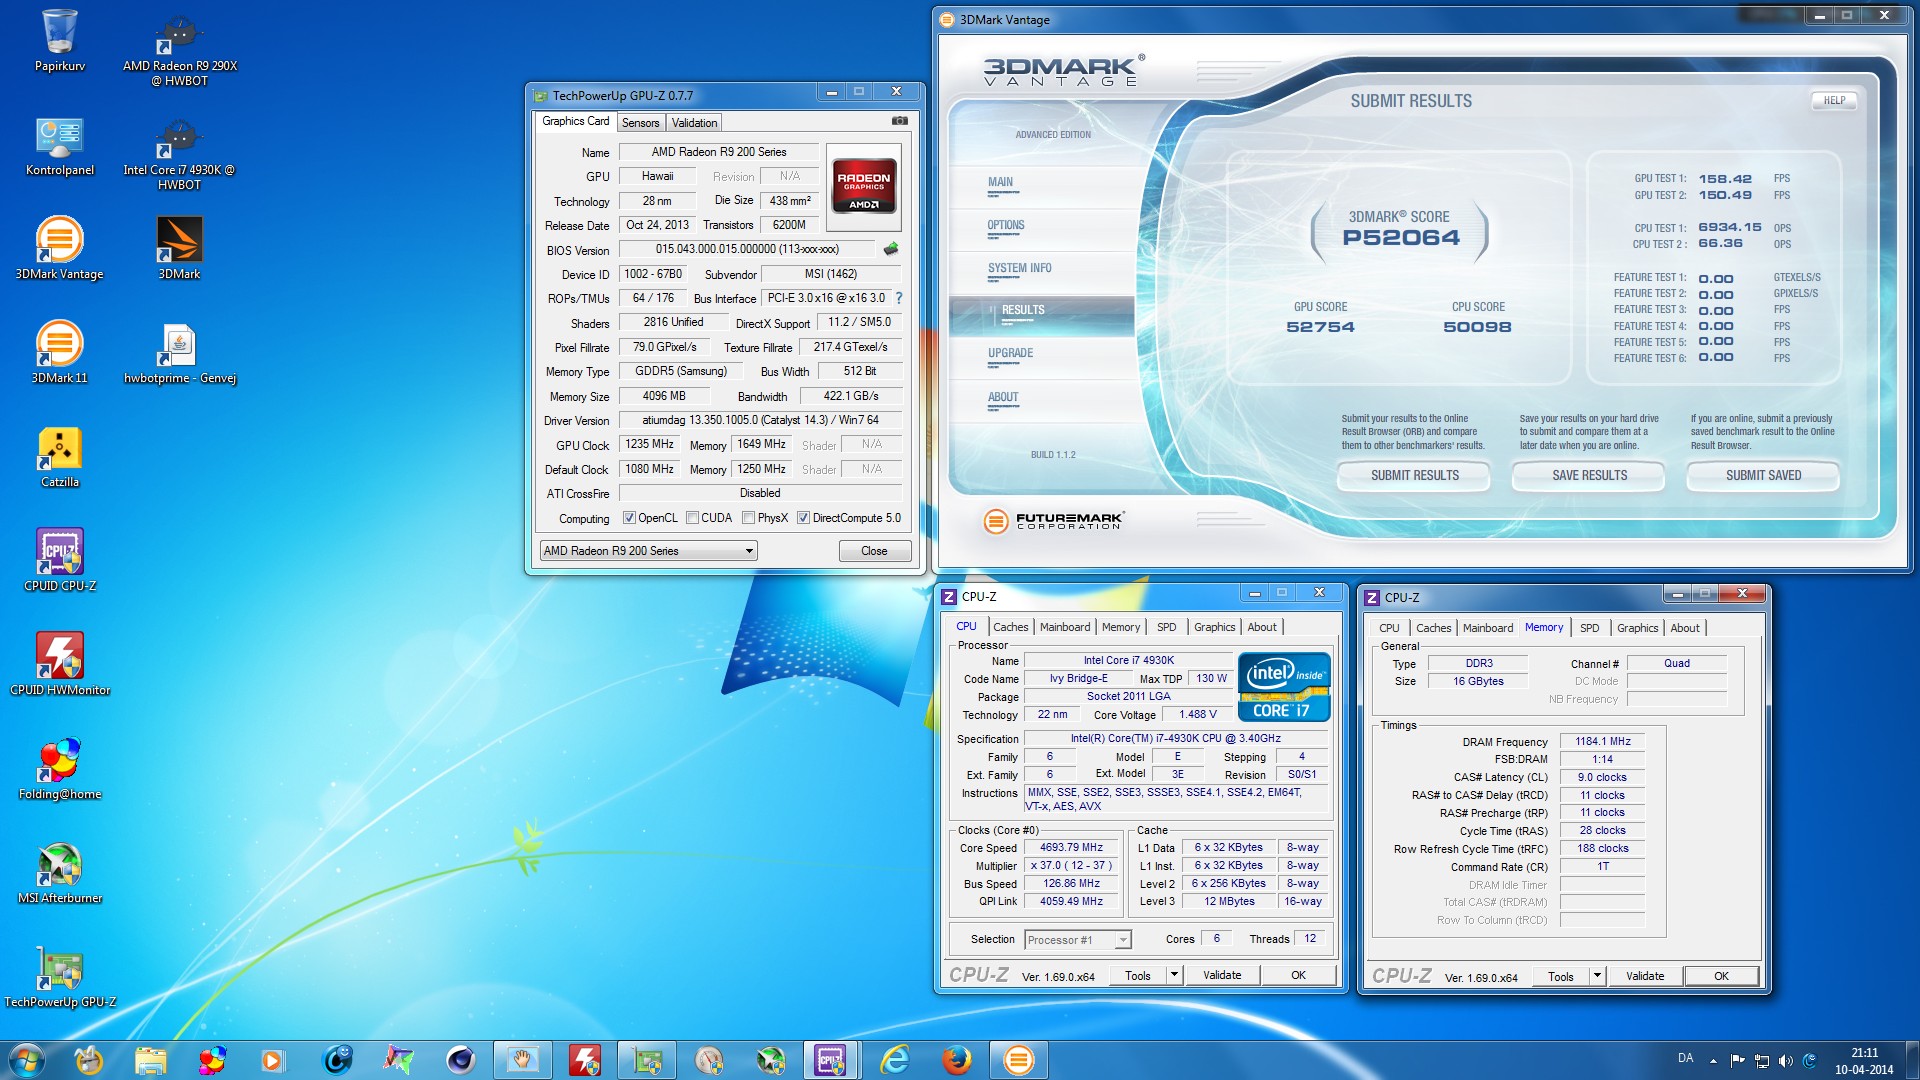This screenshot has width=1920, height=1080.
Task: Launch Catzilla desktop shortcut
Action: (x=60, y=457)
